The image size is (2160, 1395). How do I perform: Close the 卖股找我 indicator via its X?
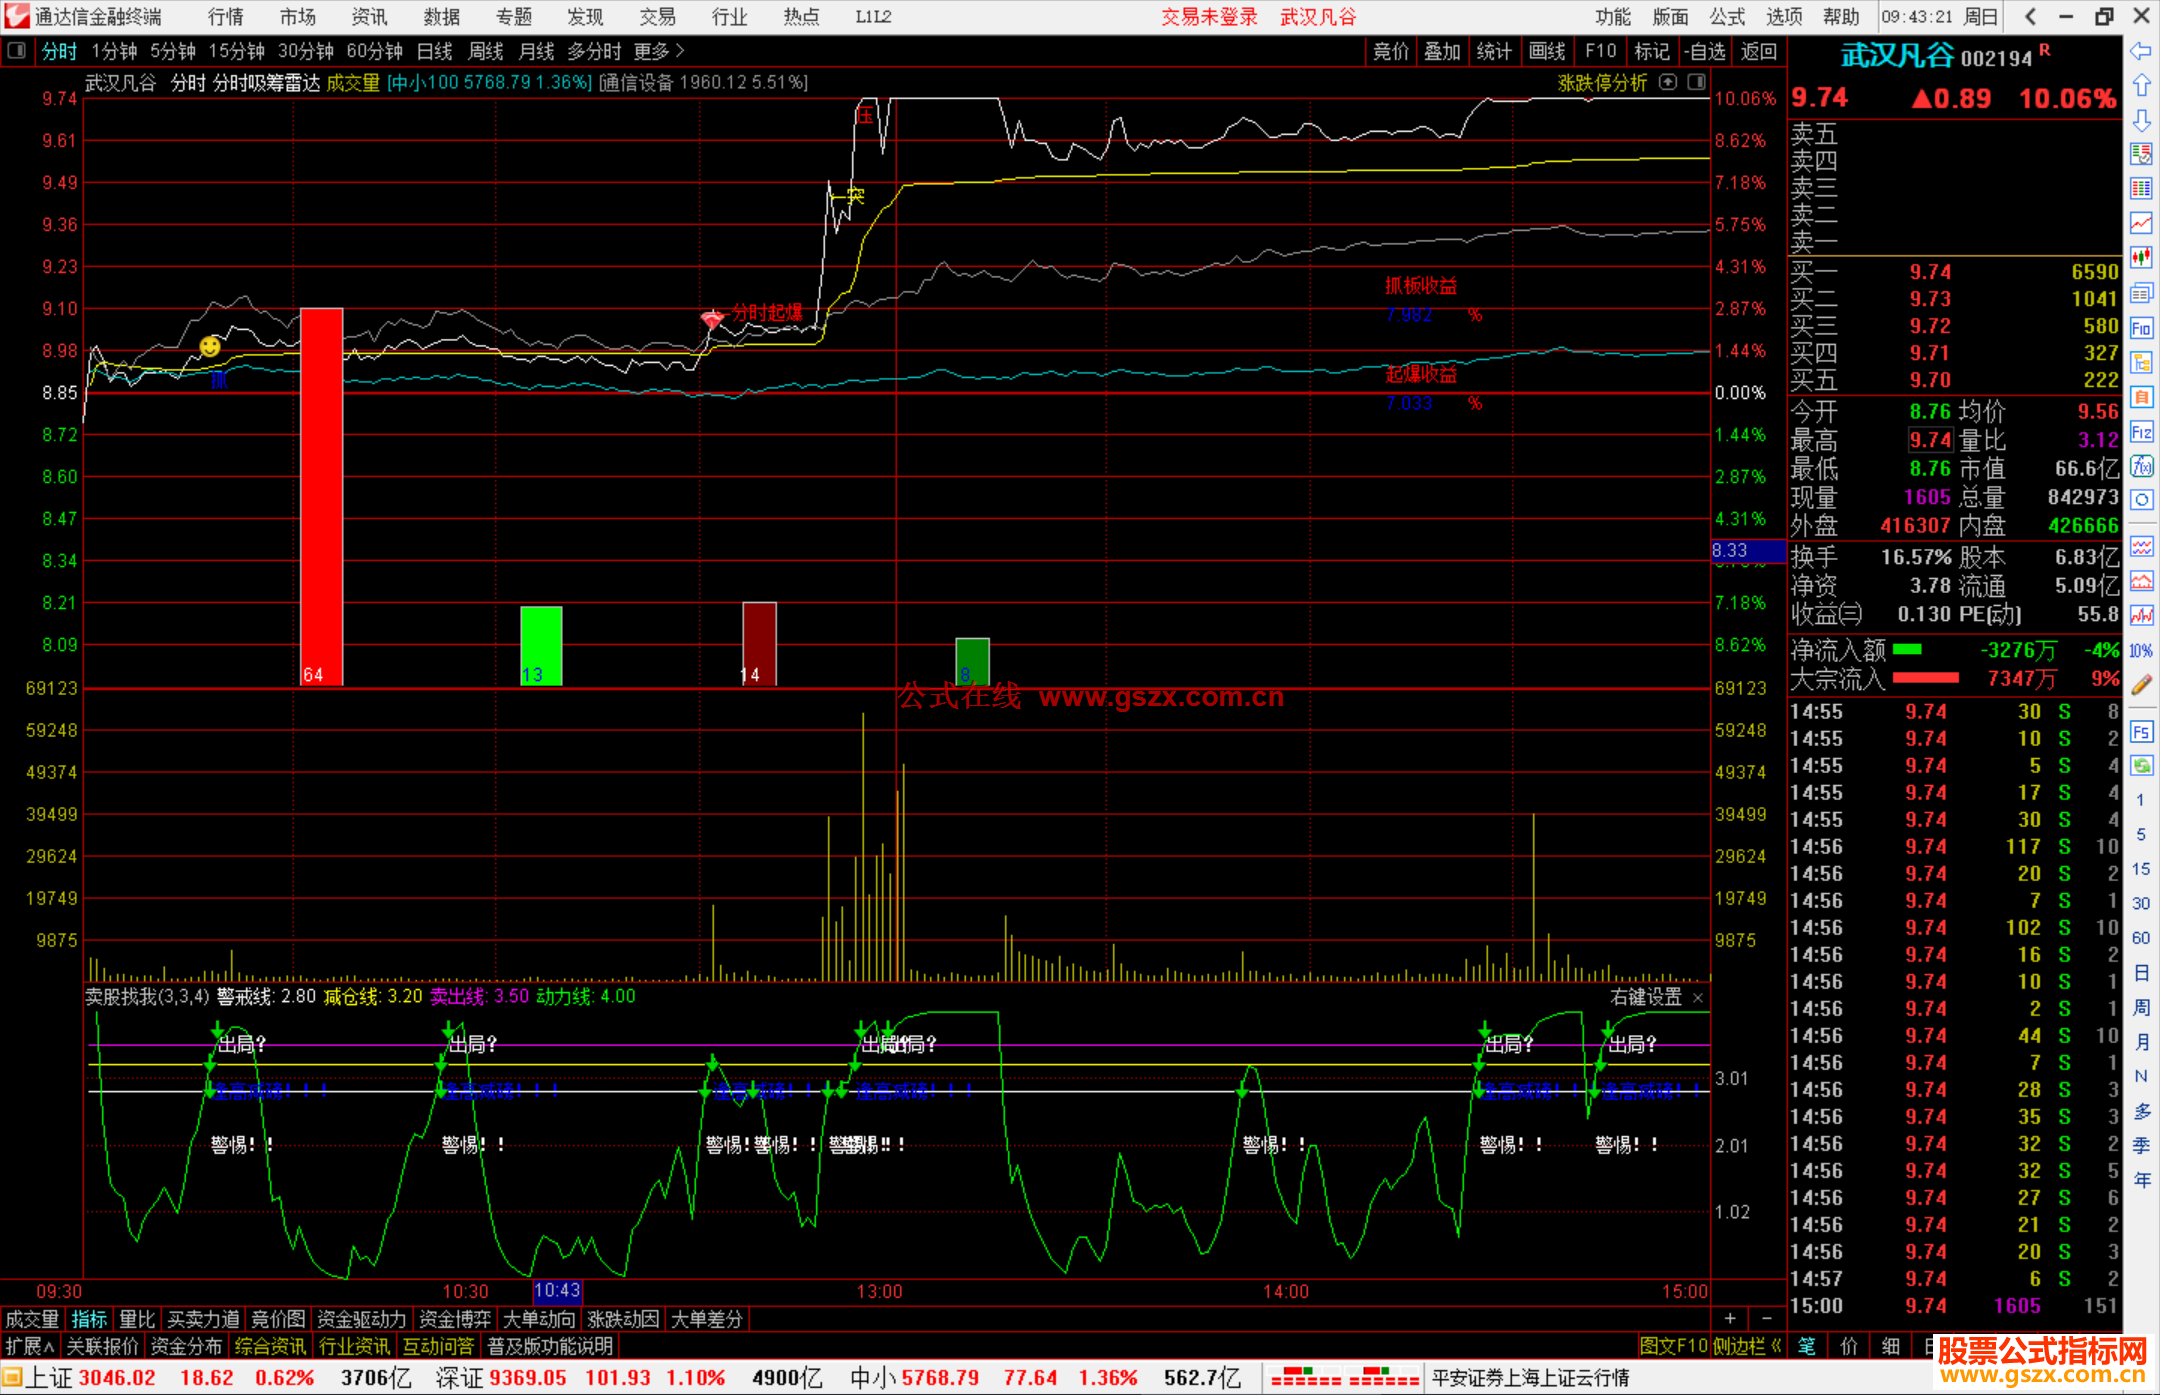(x=1698, y=998)
